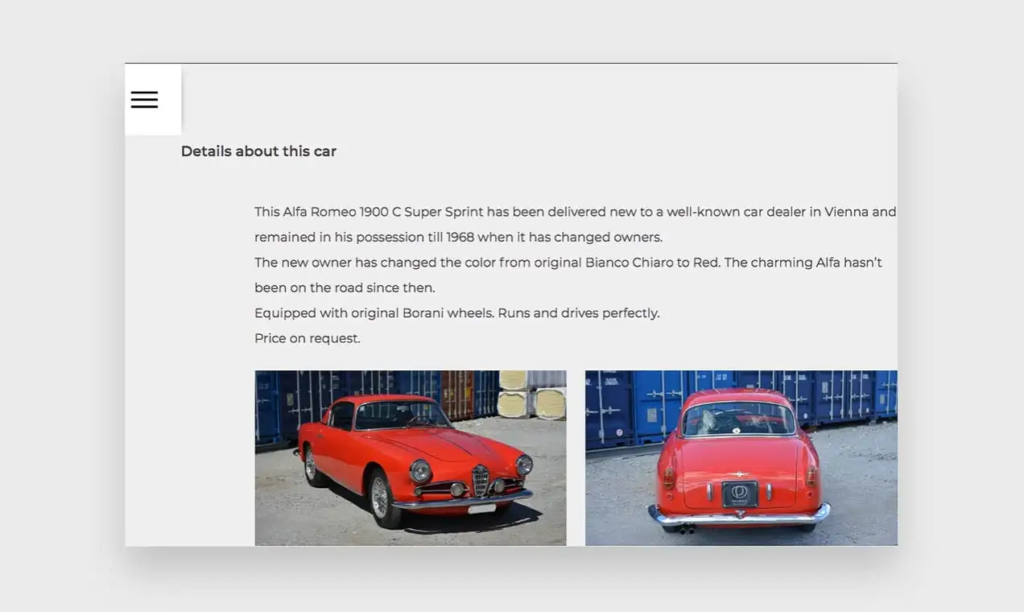This screenshot has height=612, width=1024.
Task: Click the rear license plate in the right photo
Action: pos(739,494)
